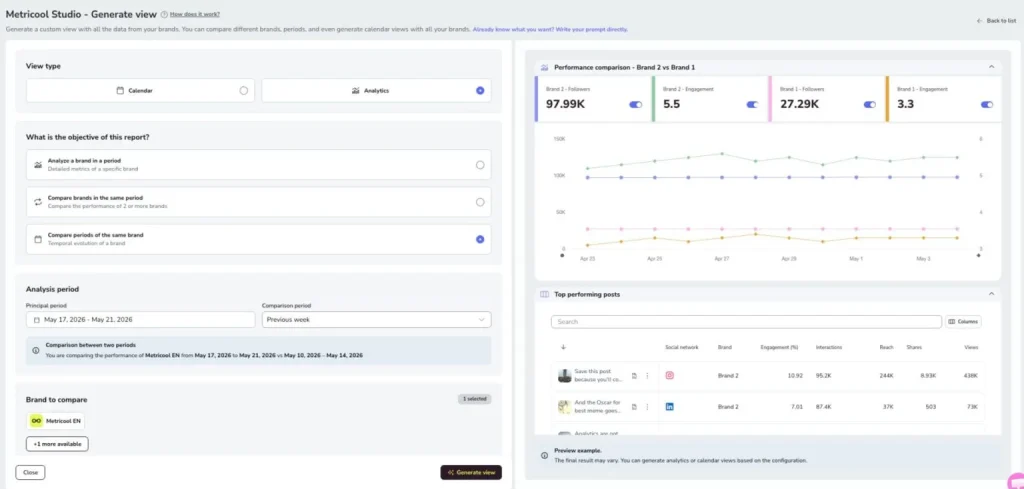Screen dimensions: 1024x489
Task: Click the calendar icon in the Calendar view option
Action: 120,91
